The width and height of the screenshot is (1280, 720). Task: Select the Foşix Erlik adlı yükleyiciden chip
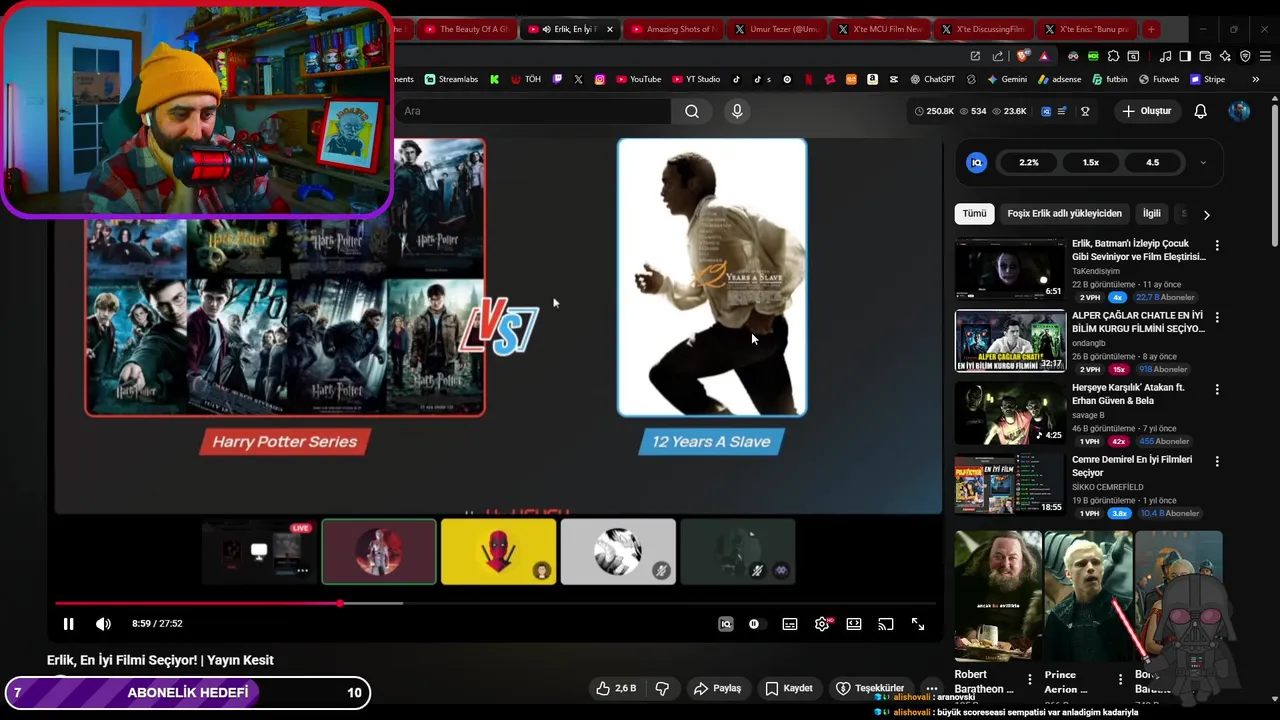1064,213
